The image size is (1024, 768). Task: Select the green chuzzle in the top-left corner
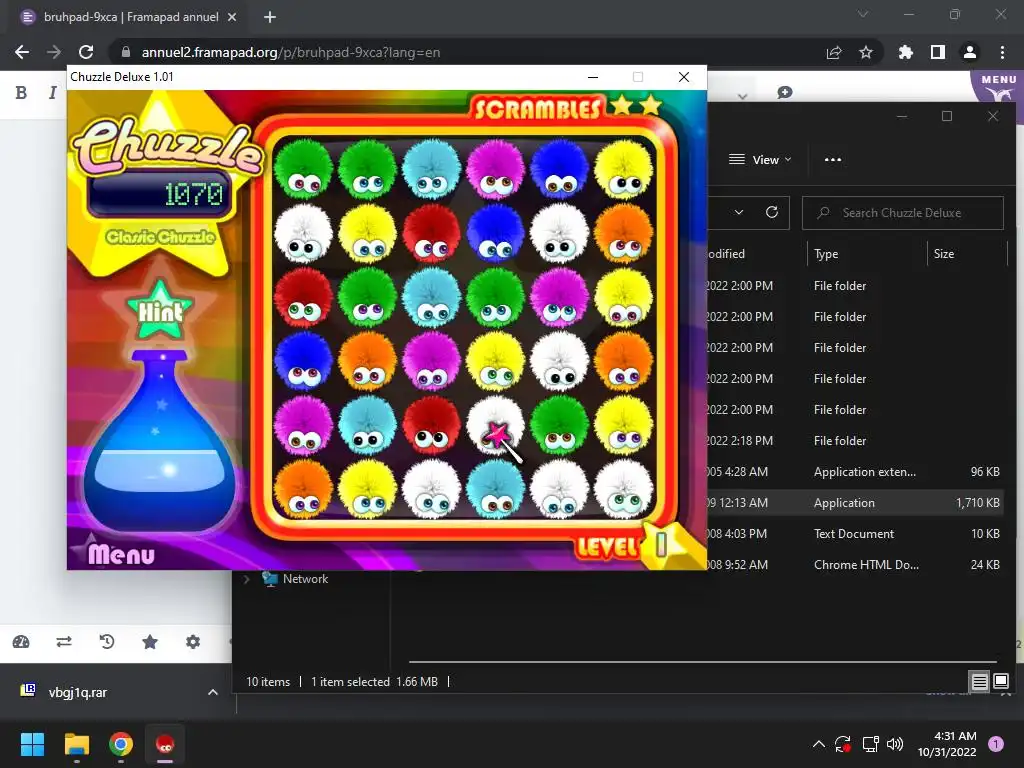(x=303, y=170)
